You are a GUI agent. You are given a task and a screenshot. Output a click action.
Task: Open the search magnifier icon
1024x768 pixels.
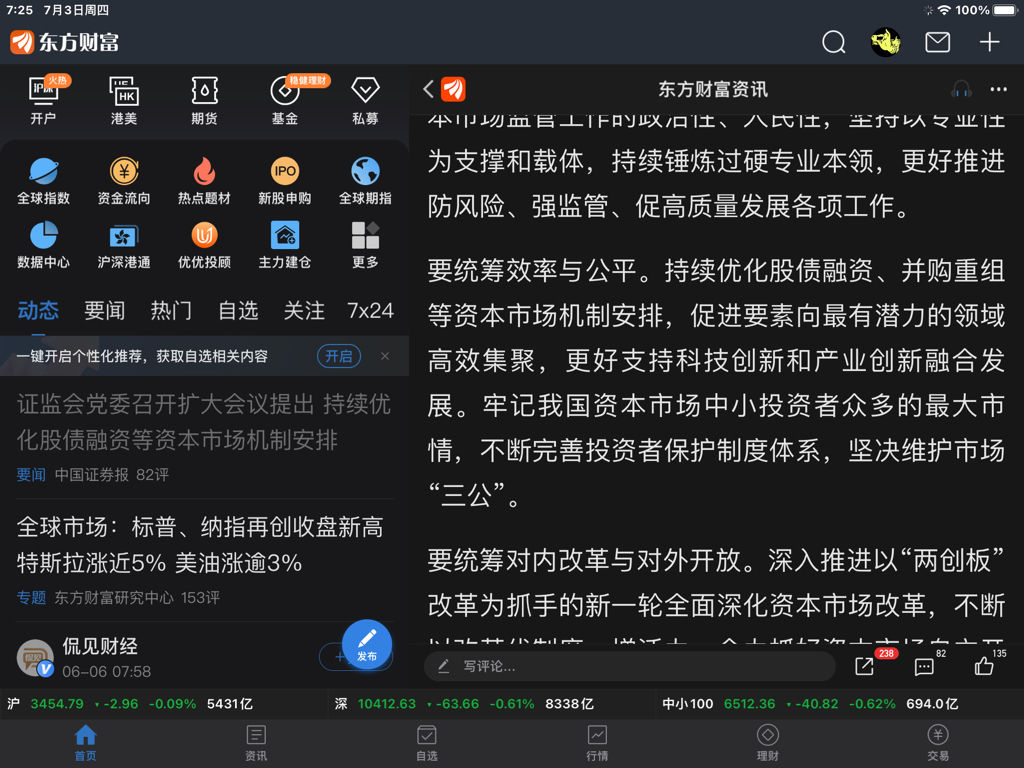pos(833,42)
